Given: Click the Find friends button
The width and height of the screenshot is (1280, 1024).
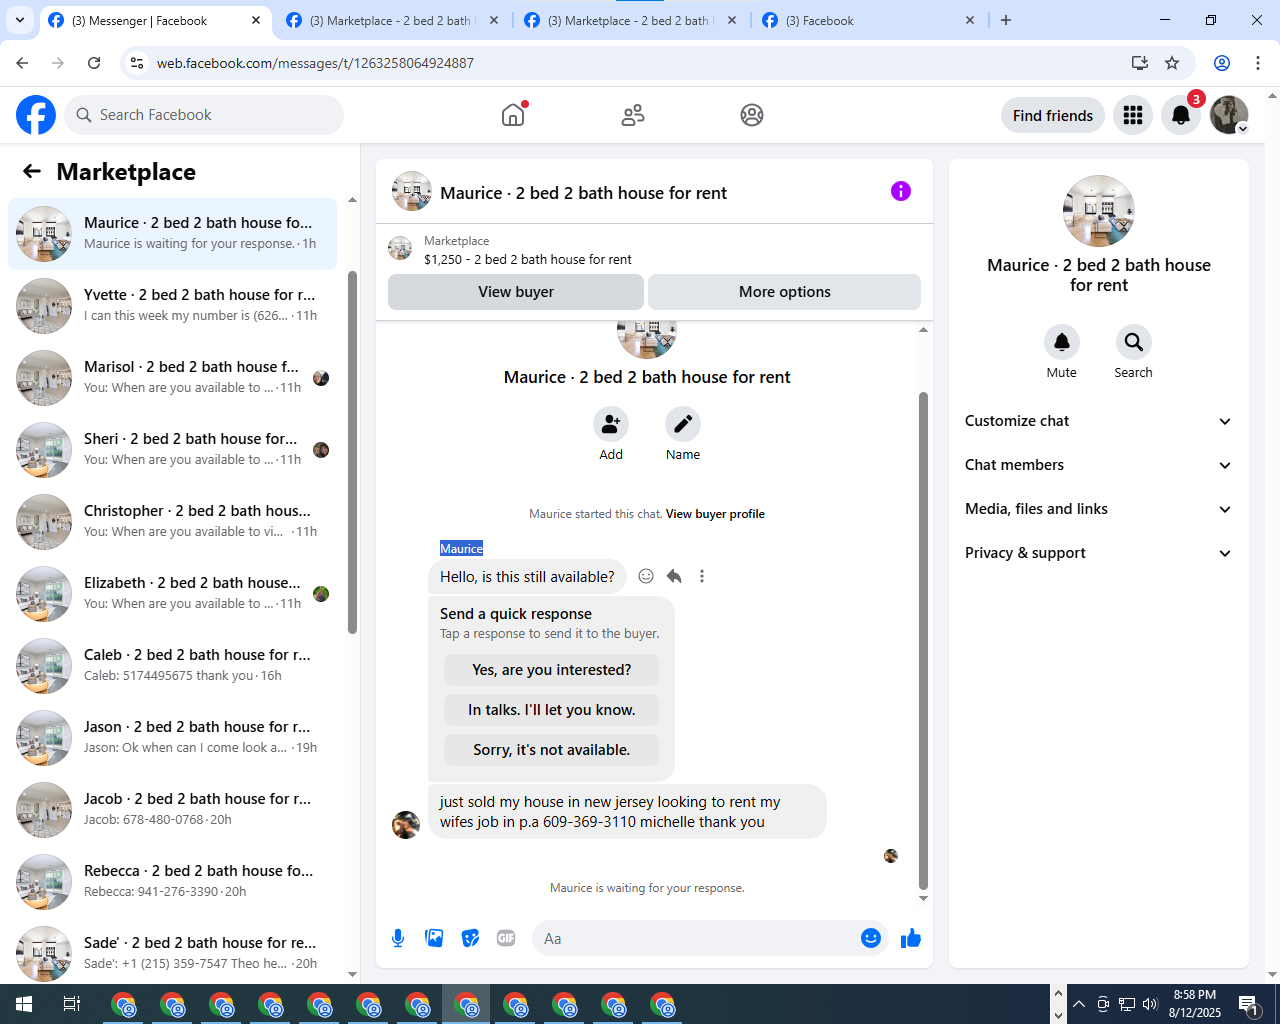Looking at the screenshot, I should tap(1053, 115).
